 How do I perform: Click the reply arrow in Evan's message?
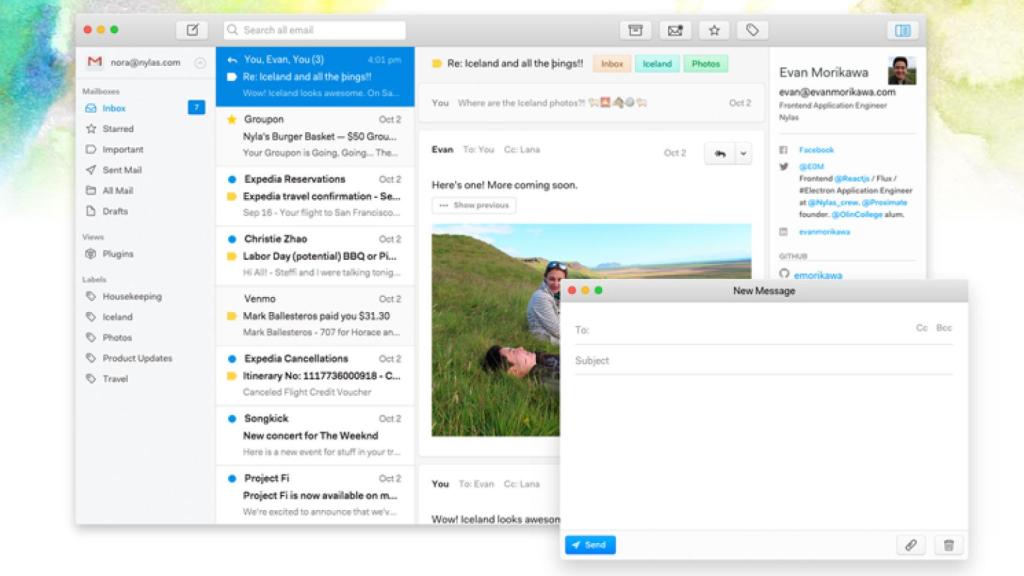coord(718,153)
